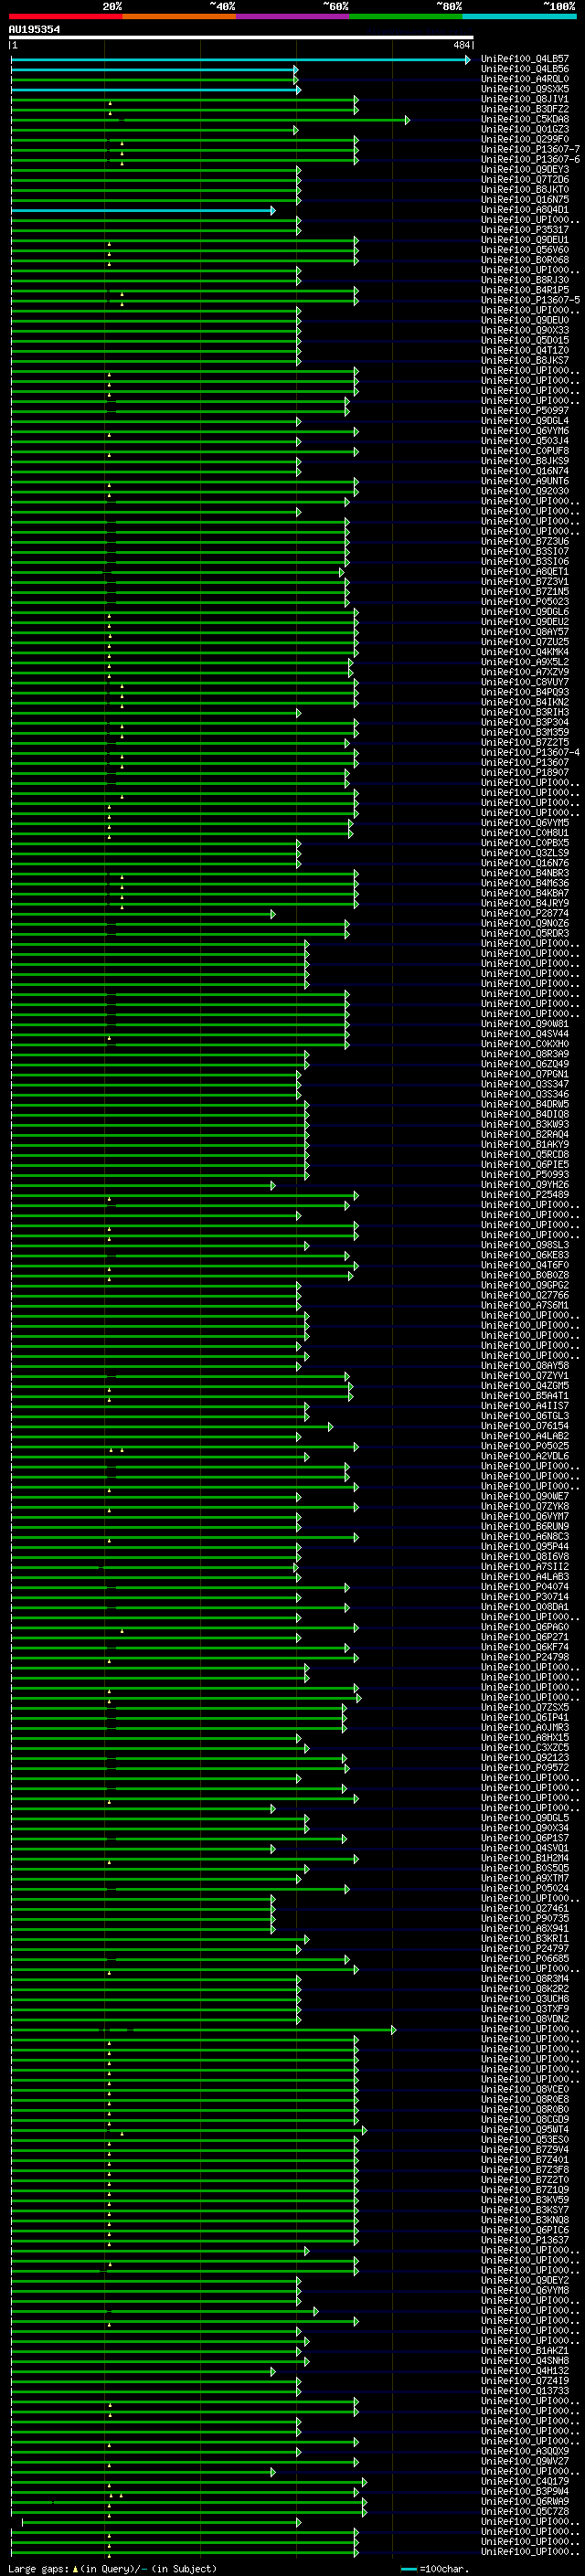Select the UniRef100_P35317 label
Screen dimensions: 585x2576
pyautogui.click(x=524, y=230)
